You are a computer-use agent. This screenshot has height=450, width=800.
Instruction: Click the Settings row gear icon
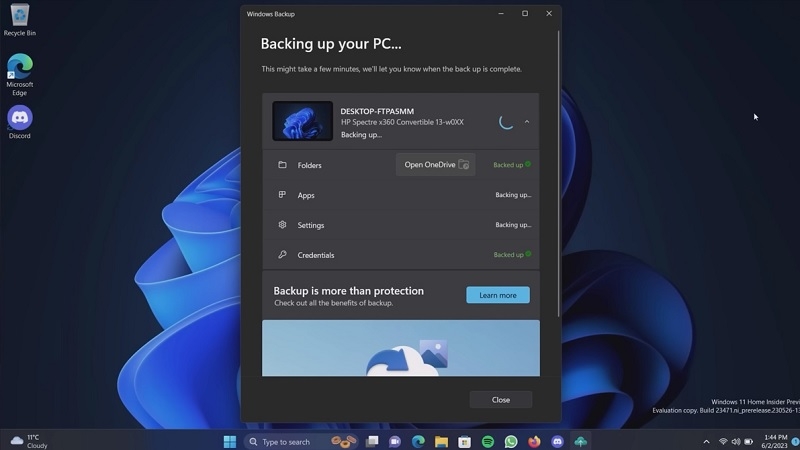point(282,224)
